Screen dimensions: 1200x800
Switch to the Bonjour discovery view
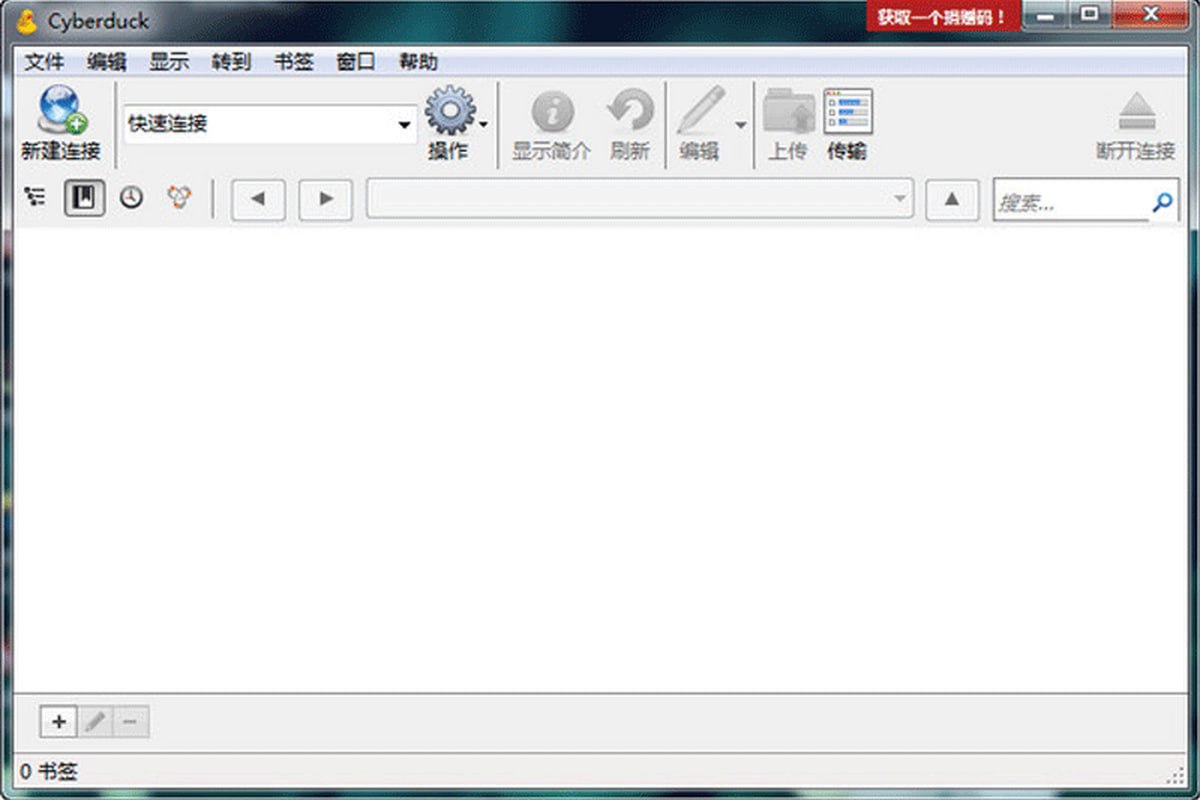tap(178, 197)
